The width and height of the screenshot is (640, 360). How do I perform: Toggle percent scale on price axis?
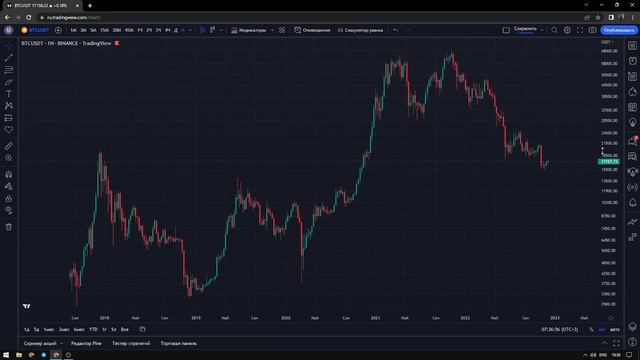pyautogui.click(x=591, y=329)
